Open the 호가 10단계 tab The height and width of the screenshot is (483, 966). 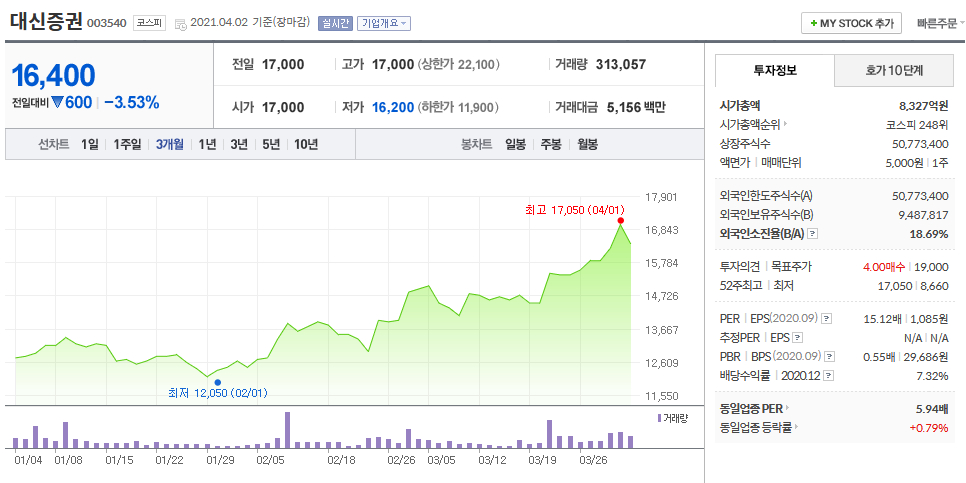point(894,70)
